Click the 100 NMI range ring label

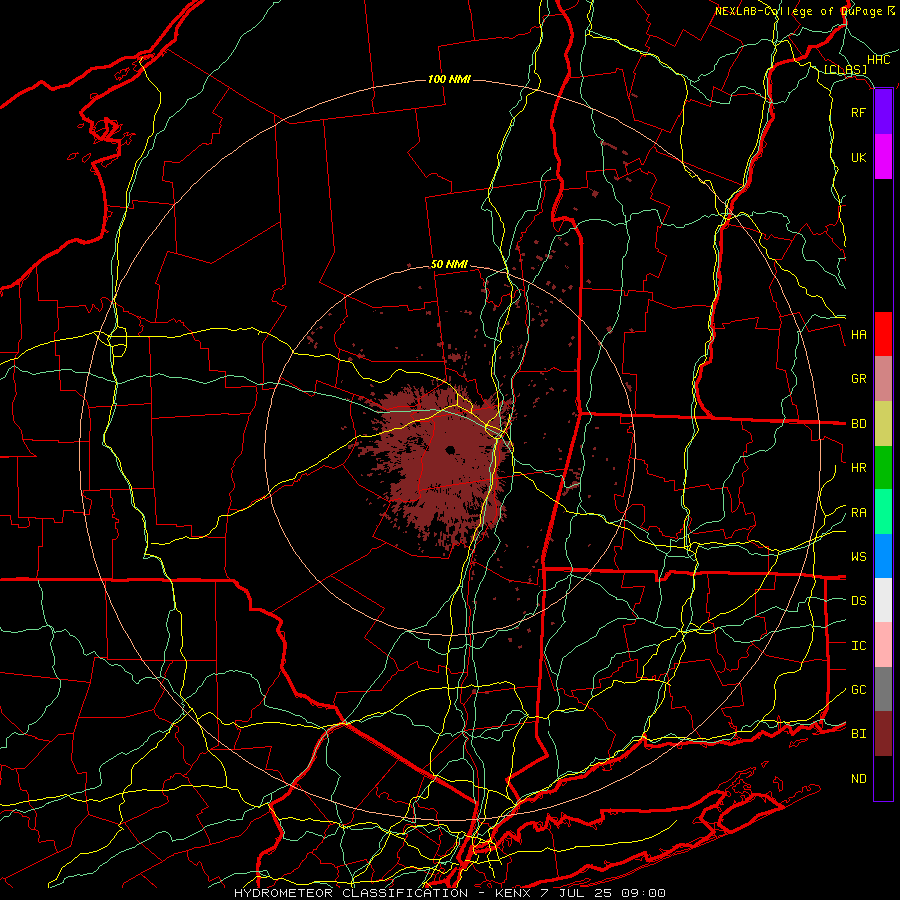449,79
